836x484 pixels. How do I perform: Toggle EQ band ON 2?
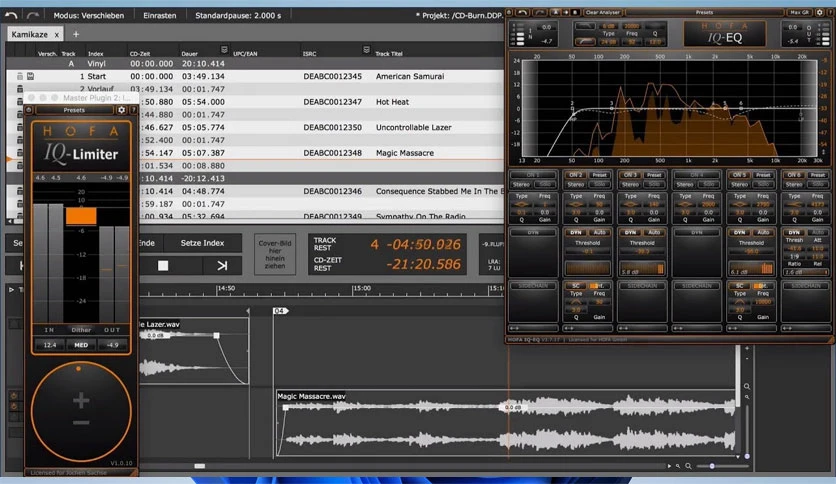coord(575,175)
